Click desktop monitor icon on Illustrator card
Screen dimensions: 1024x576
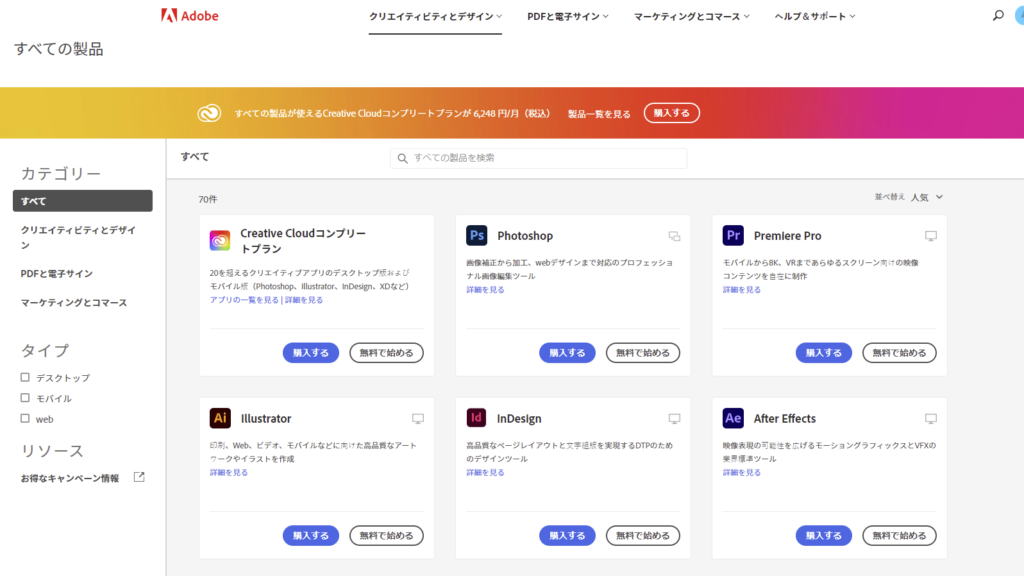(417, 419)
